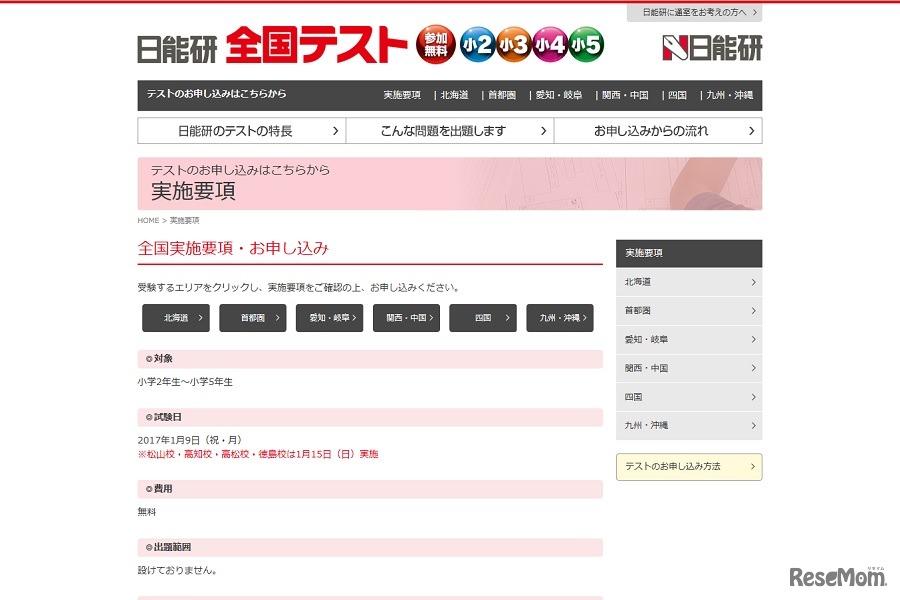The image size is (900, 600).
Task: Click the 全国実施要項・お申し込み heading
Action: point(233,248)
